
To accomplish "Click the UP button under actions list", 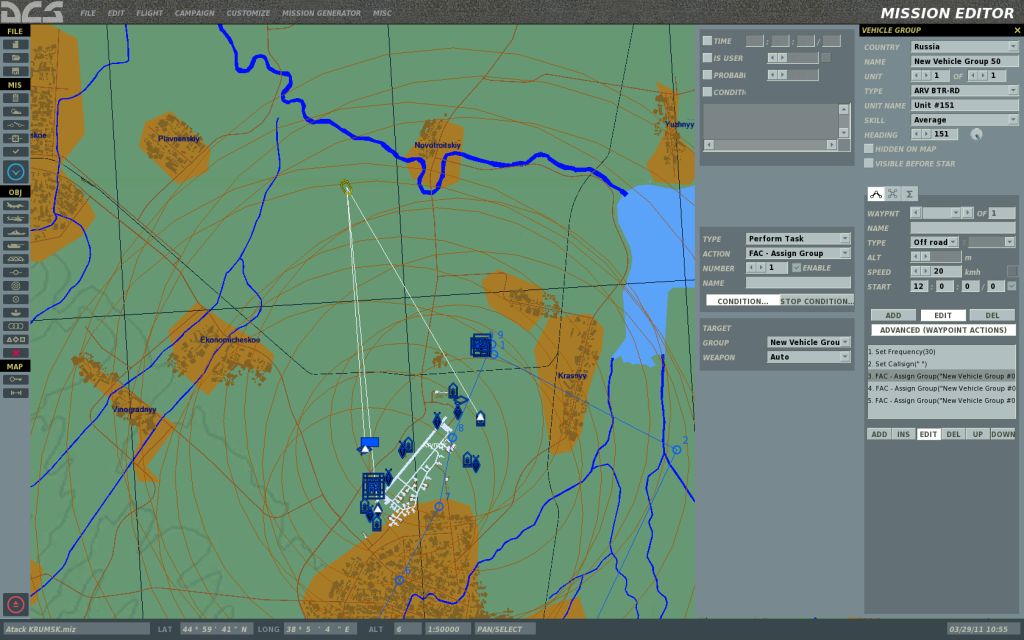I will pyautogui.click(x=978, y=434).
